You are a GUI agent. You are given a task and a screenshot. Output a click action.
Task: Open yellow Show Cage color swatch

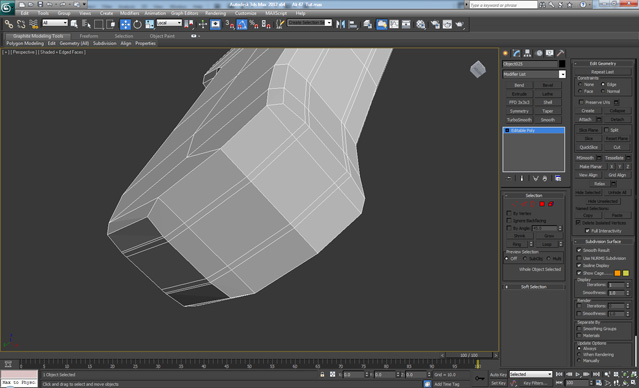pyautogui.click(x=626, y=273)
